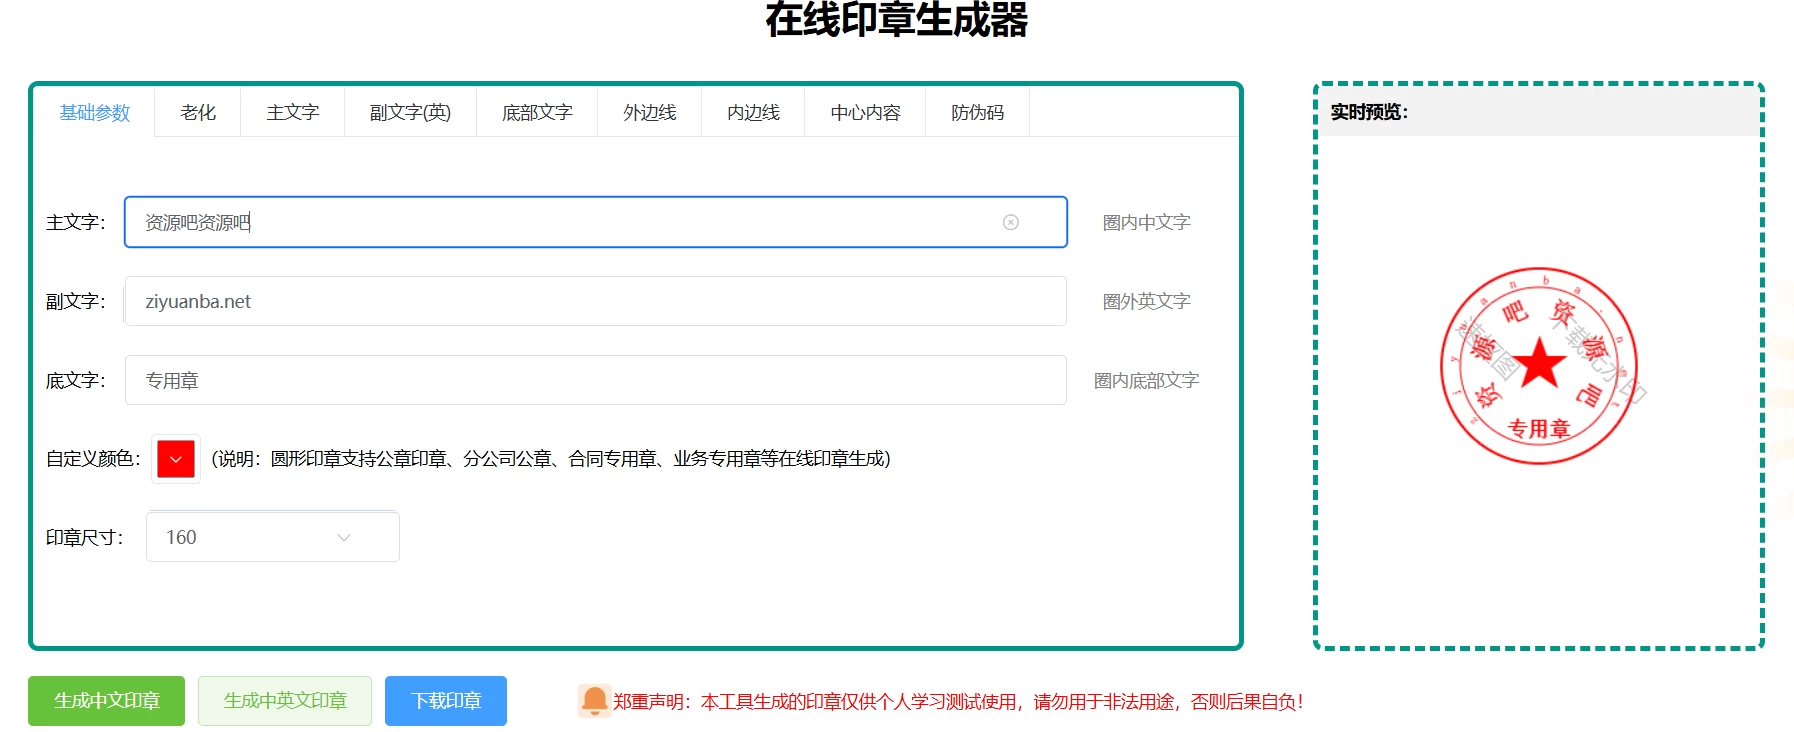
Task: Click the 自定义颜色 label
Action: 93,459
